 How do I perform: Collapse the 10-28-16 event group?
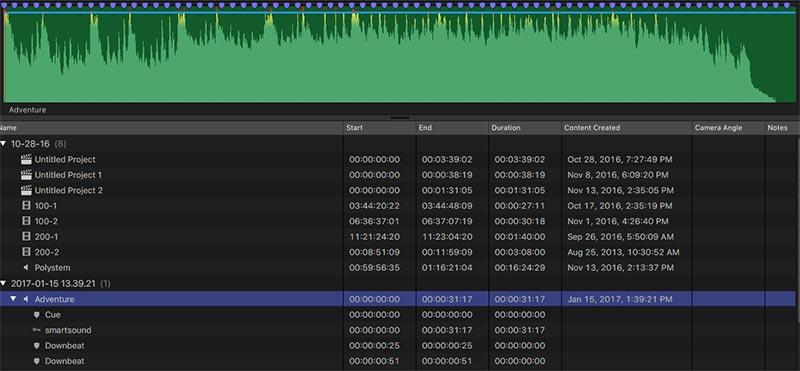coord(4,144)
